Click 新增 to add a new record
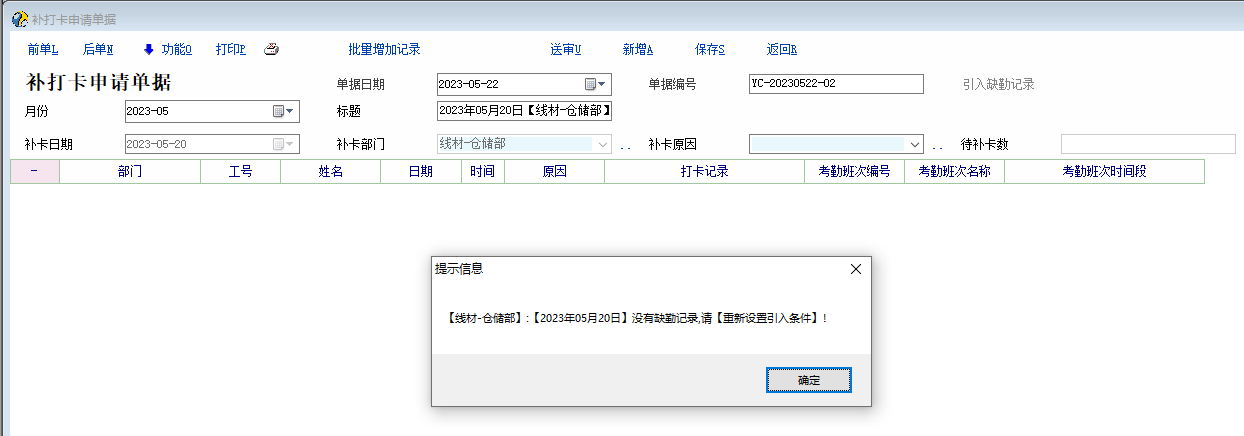The height and width of the screenshot is (436, 1244). pos(637,50)
